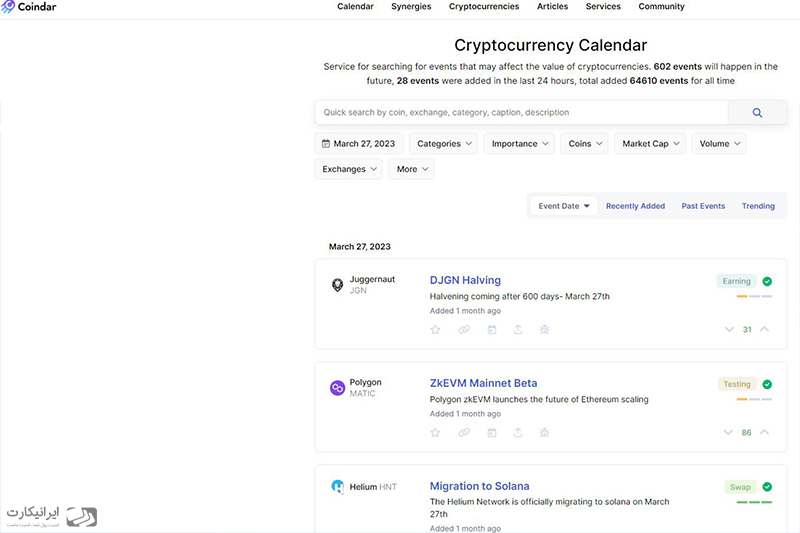Click the Helium coin name
This screenshot has width=800, height=533.
click(x=363, y=487)
